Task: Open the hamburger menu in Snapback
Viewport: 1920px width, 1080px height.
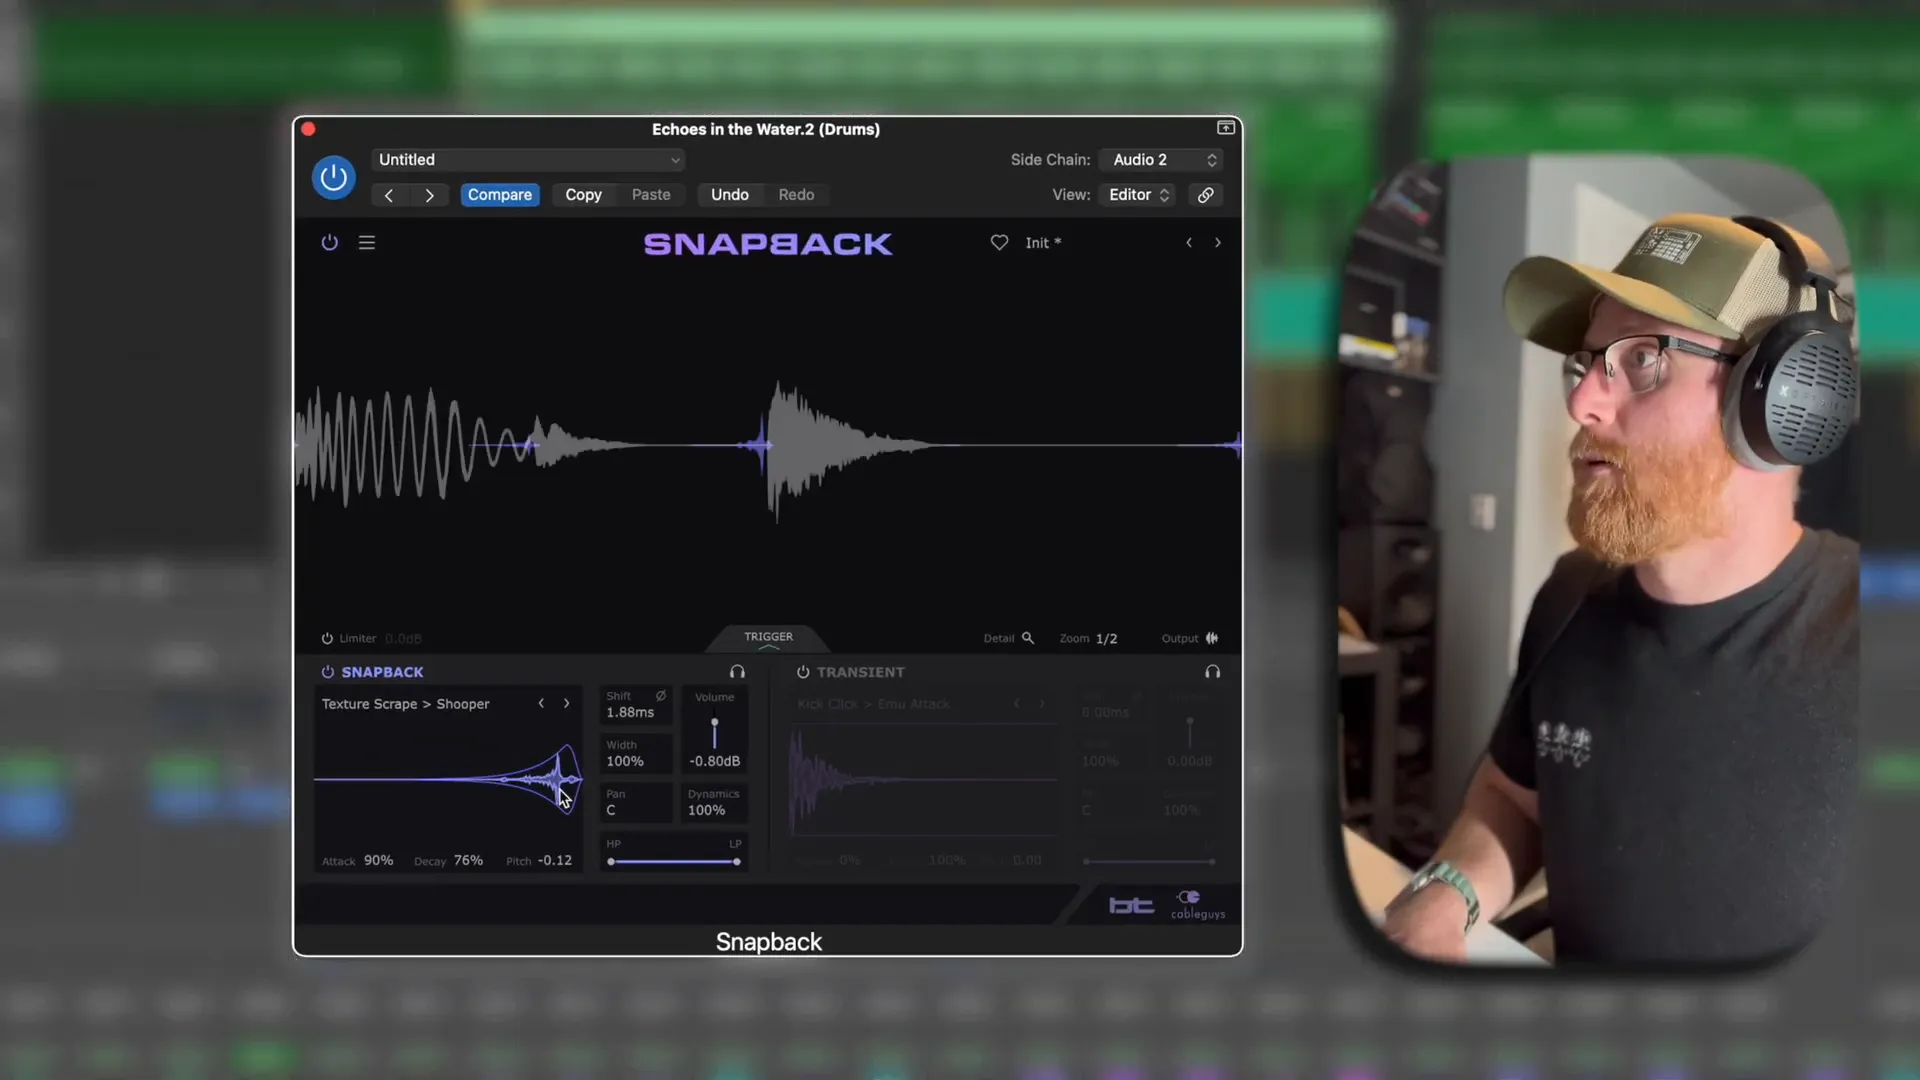Action: 367,242
